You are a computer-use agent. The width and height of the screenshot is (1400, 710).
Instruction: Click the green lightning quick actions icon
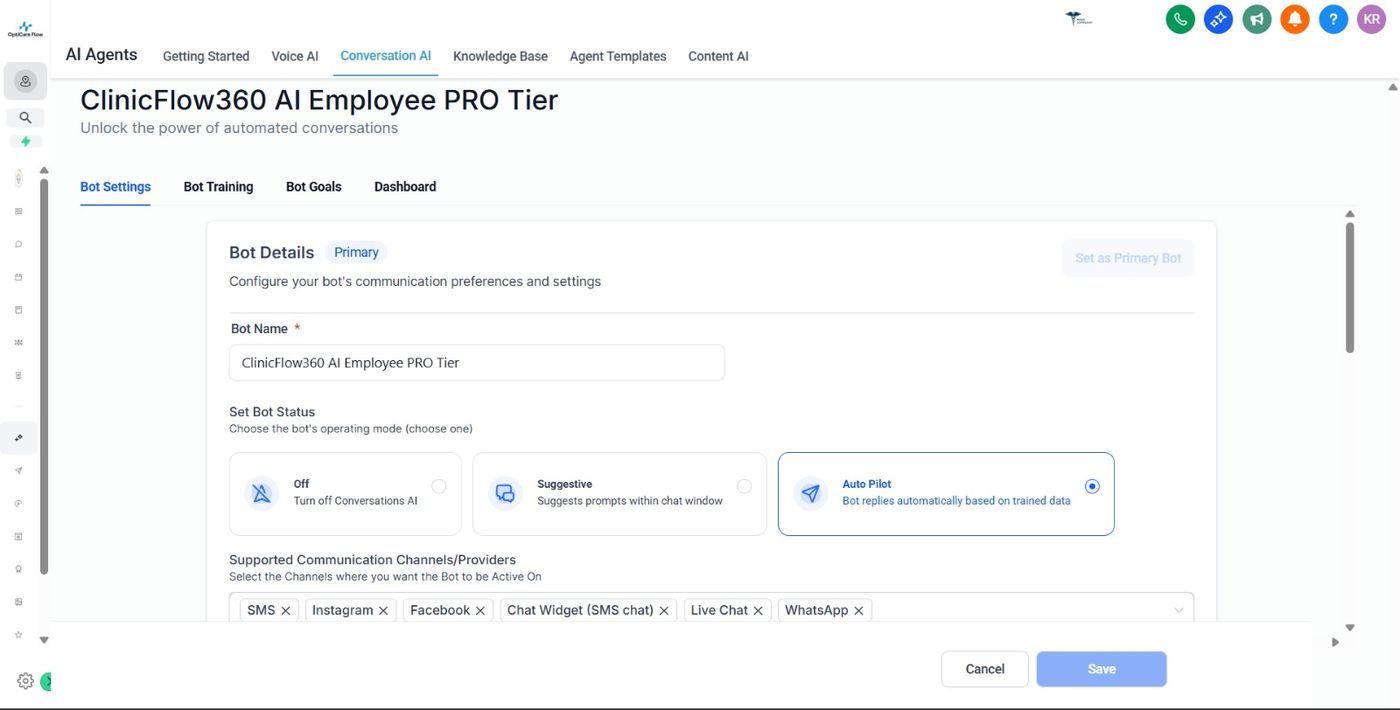(x=25, y=141)
